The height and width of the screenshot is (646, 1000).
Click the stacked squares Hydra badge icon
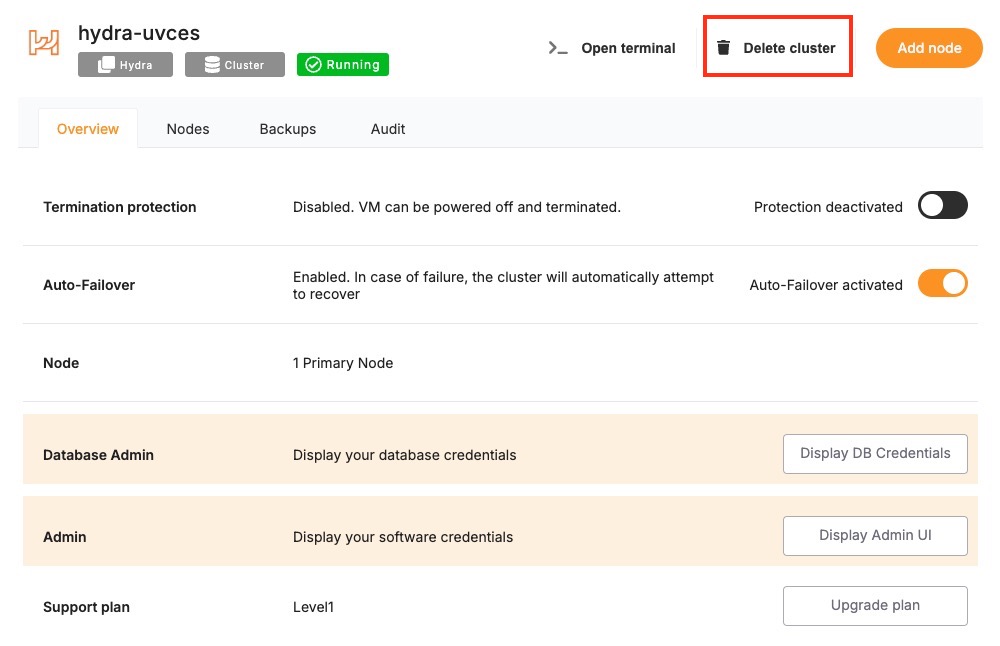pos(105,65)
